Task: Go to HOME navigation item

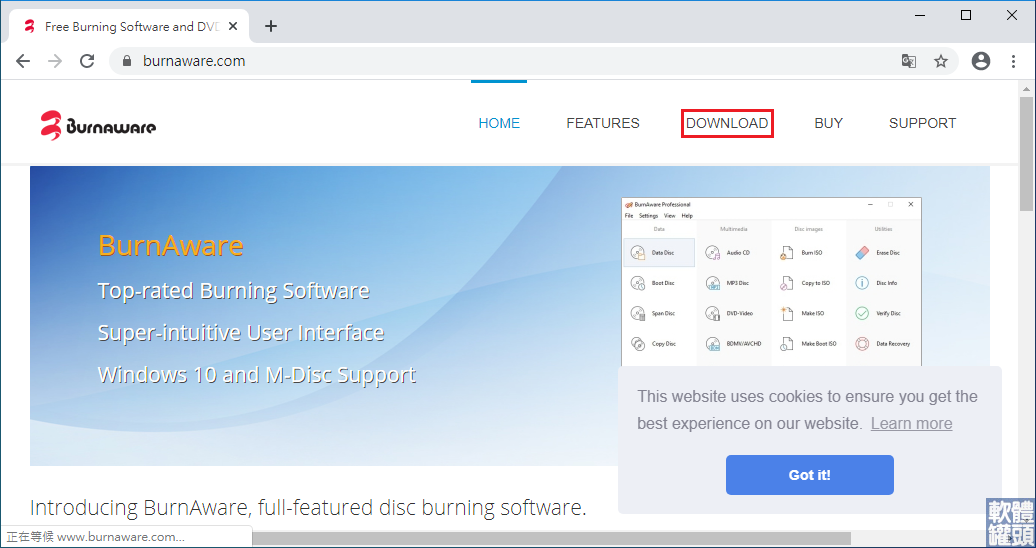Action: [499, 124]
